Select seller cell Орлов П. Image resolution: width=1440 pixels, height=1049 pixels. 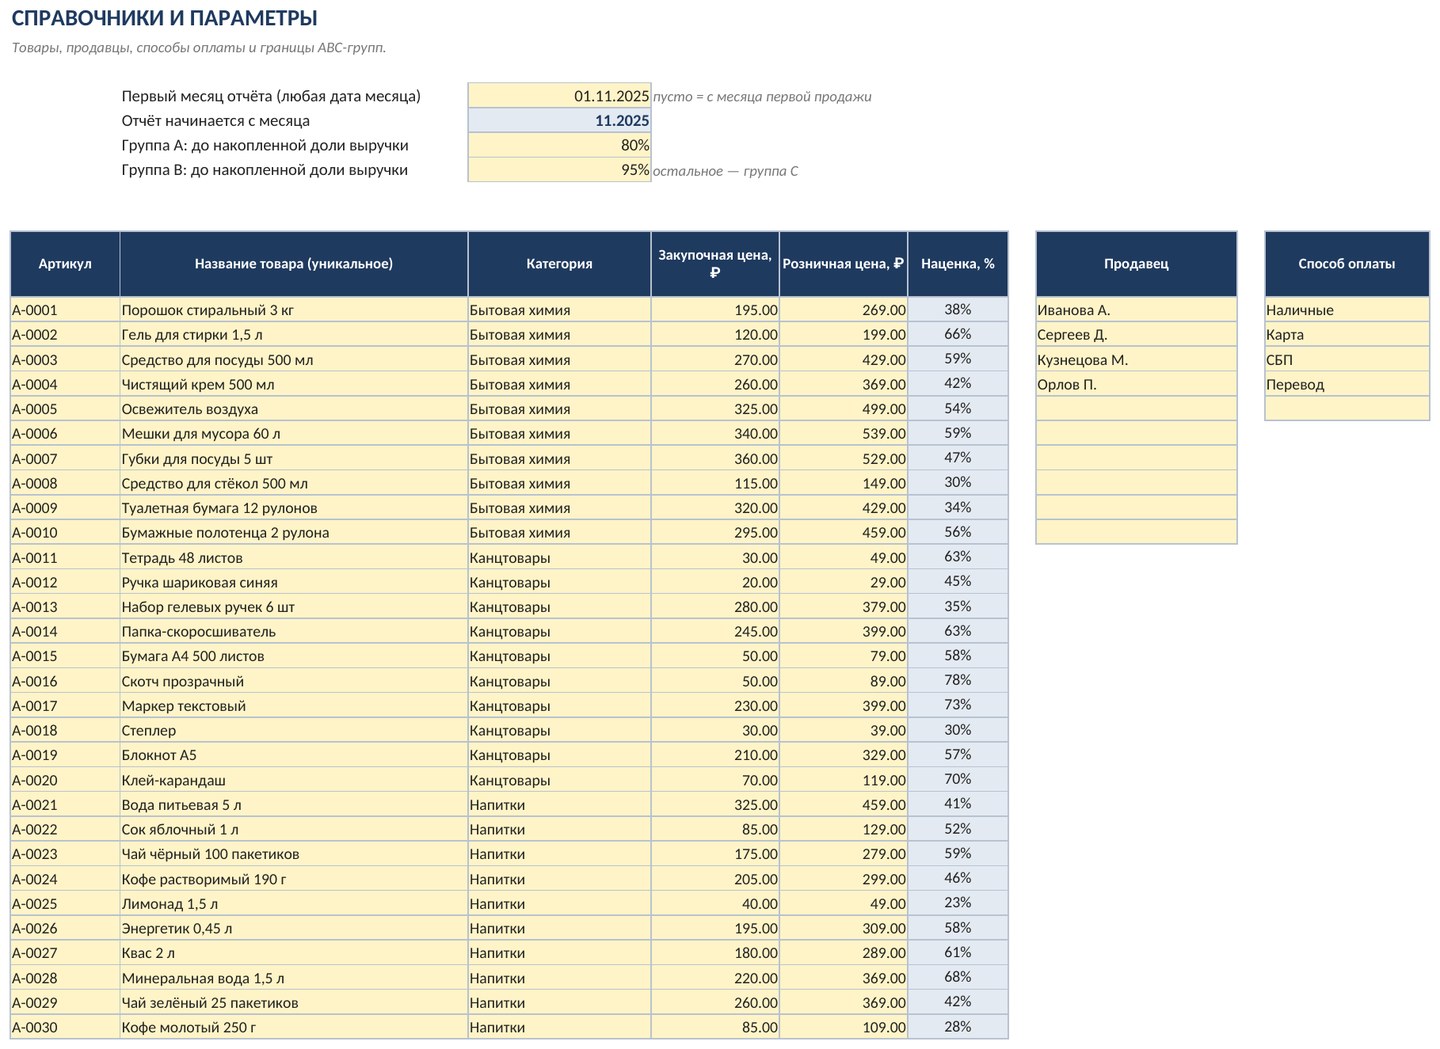point(1136,384)
